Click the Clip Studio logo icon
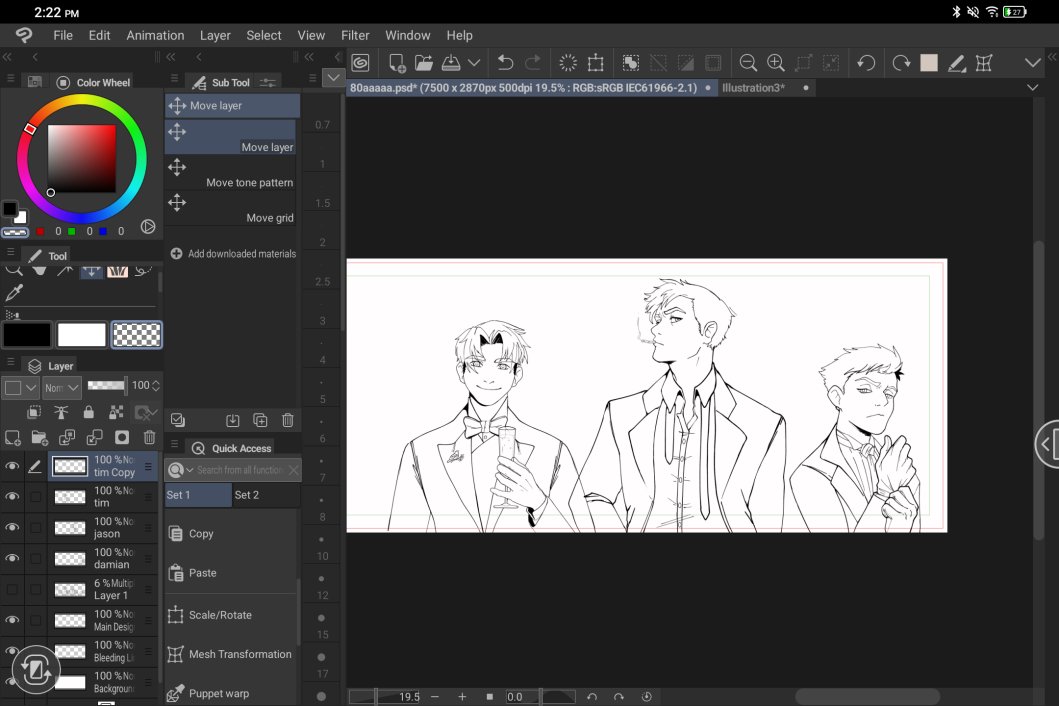This screenshot has height=706, width=1059. pyautogui.click(x=24, y=35)
